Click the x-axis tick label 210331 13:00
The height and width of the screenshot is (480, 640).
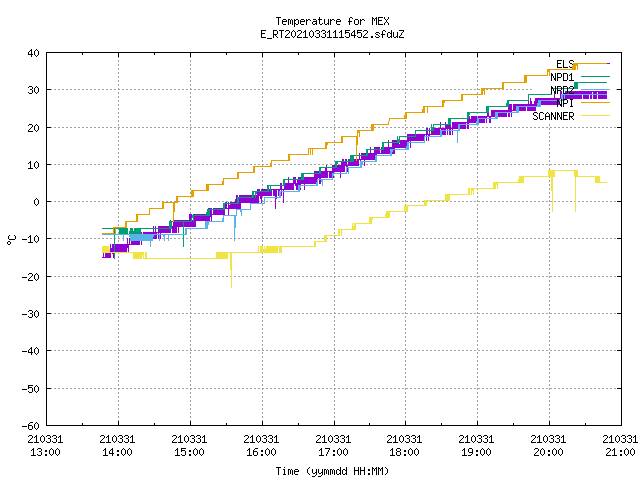click(45, 446)
